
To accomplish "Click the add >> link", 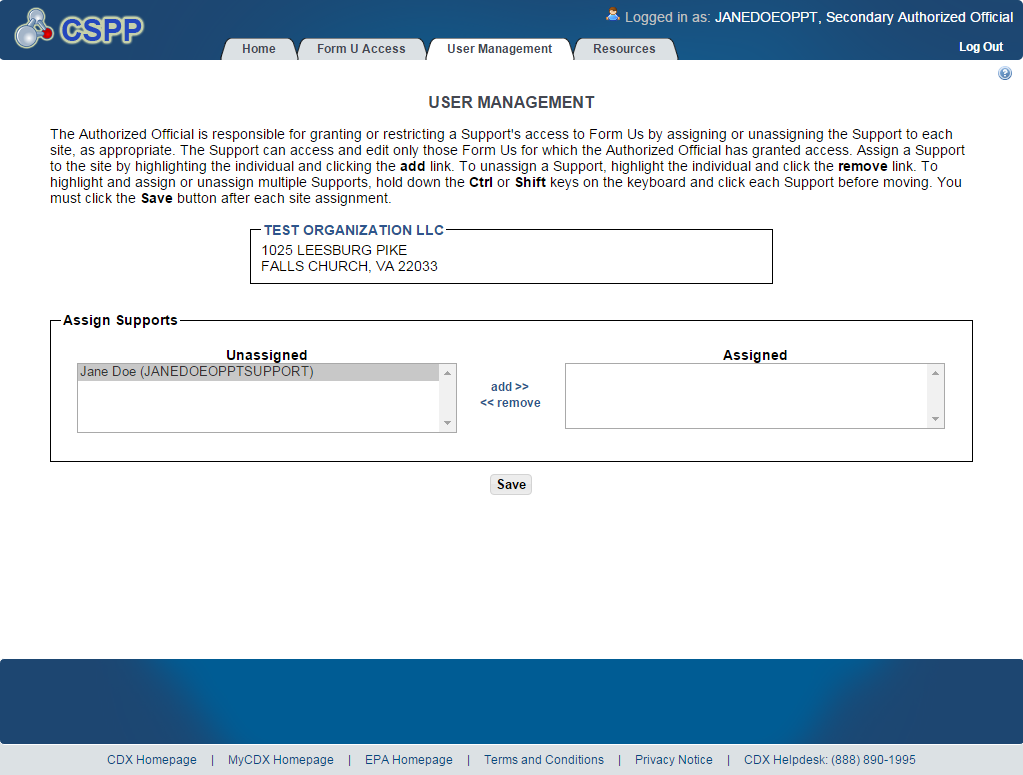I will tap(510, 387).
